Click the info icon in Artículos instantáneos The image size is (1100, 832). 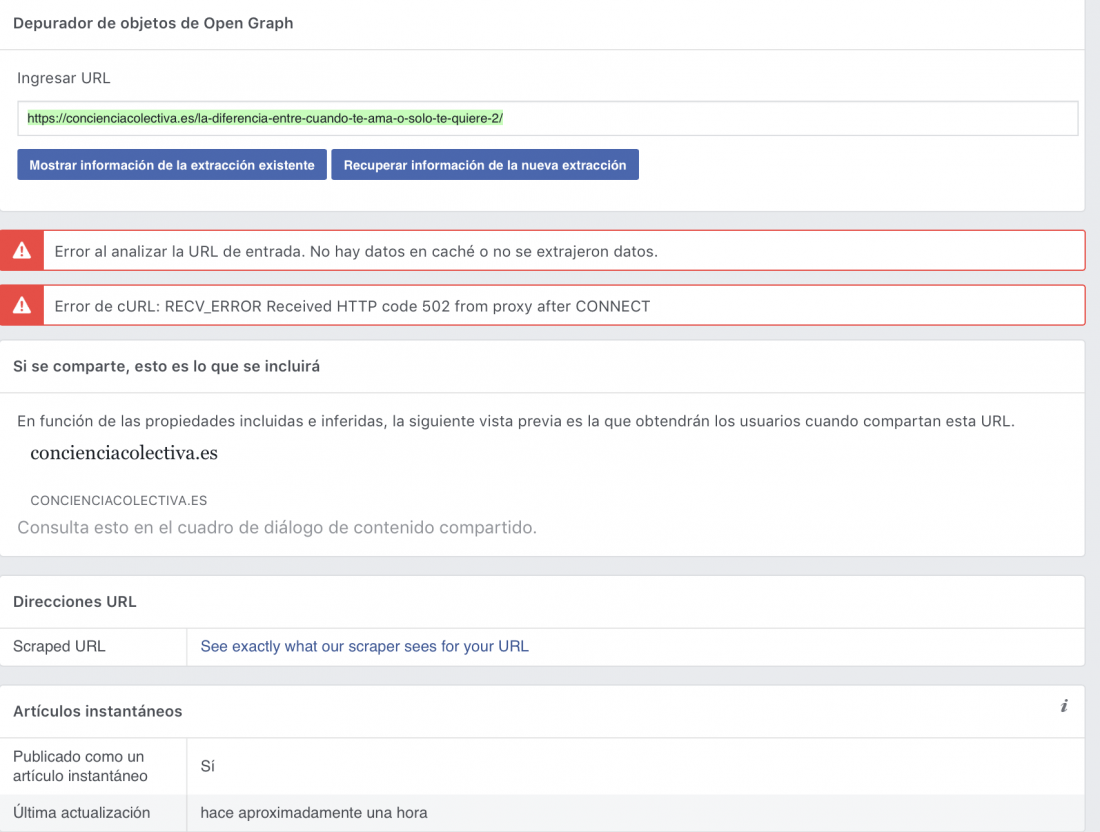(x=1064, y=706)
